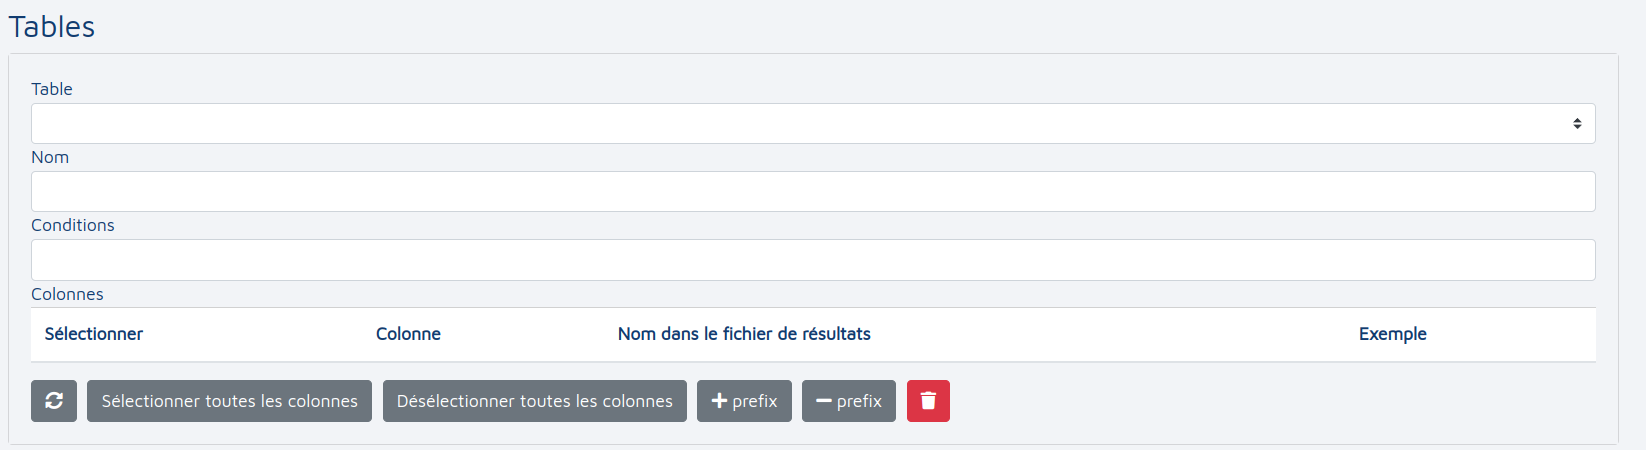Remove the prefix using the minus prefix button

[x=849, y=401]
